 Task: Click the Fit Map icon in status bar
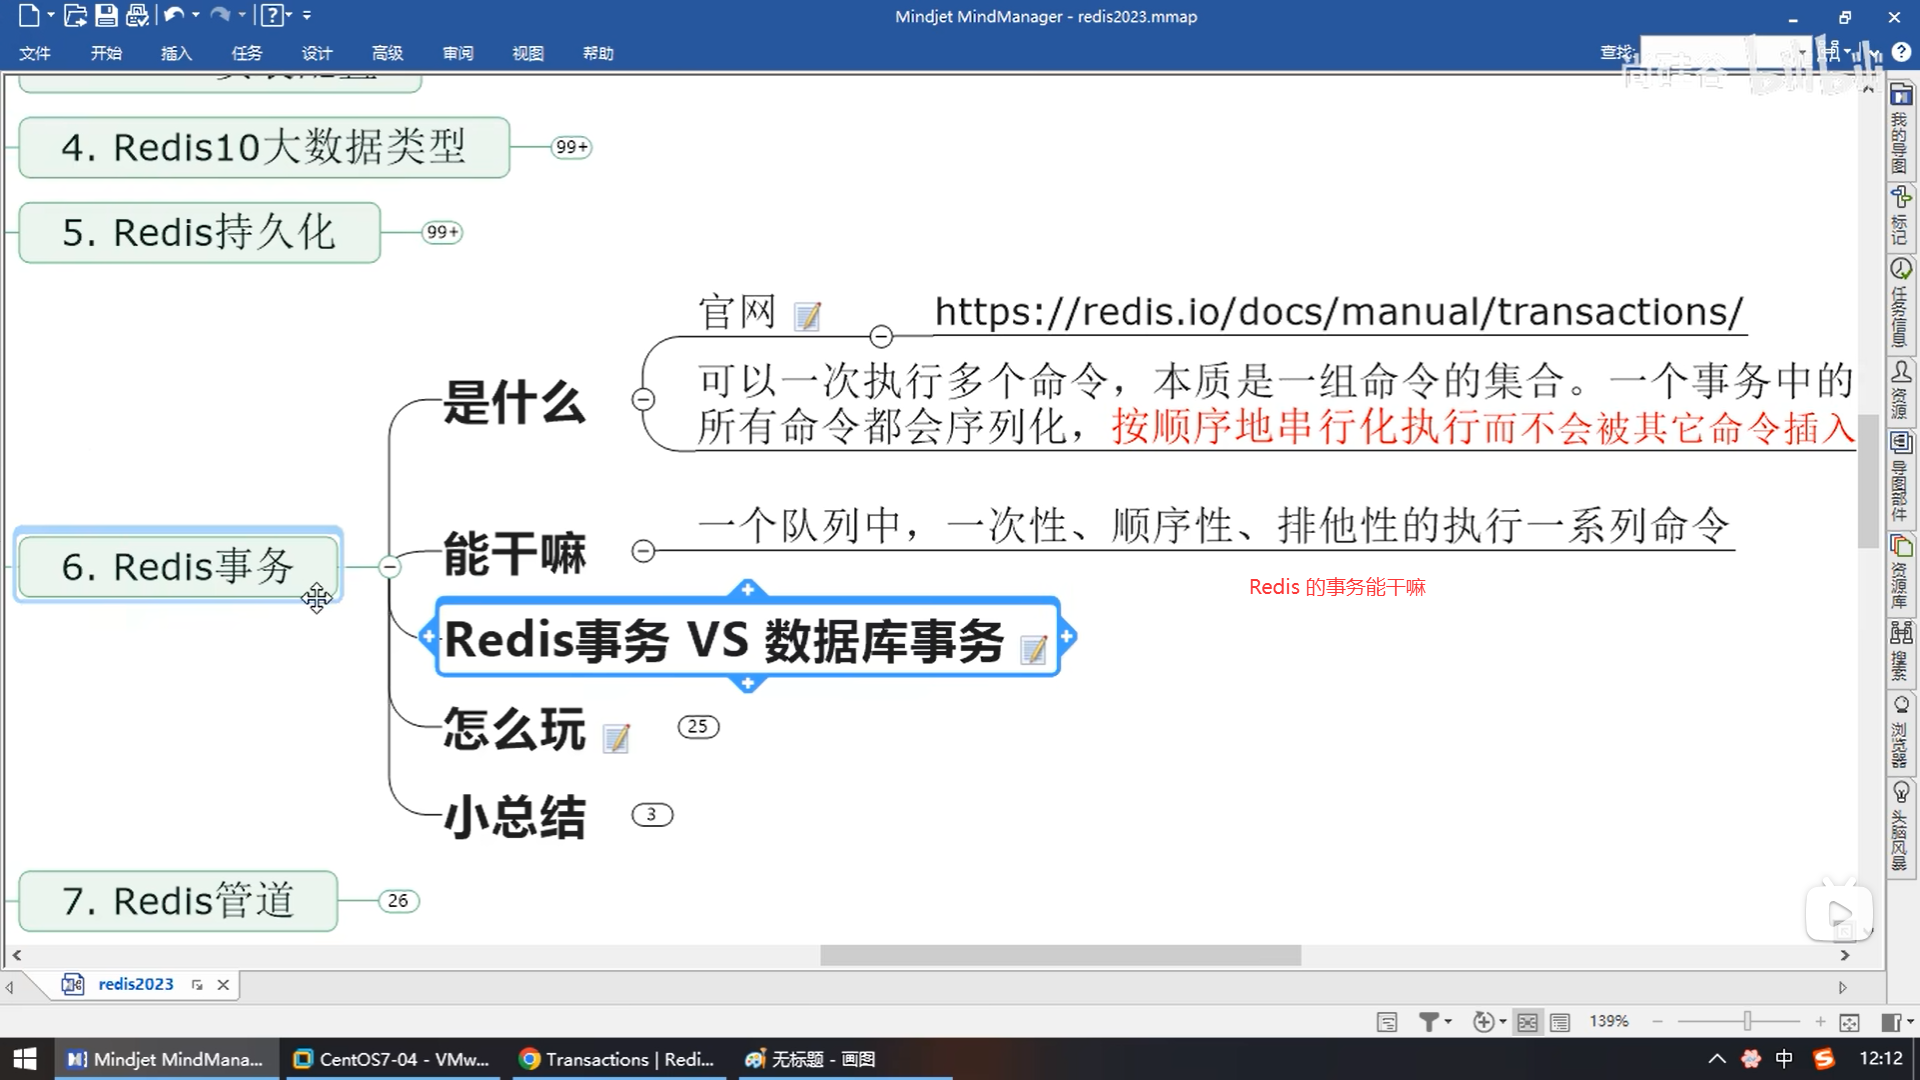1849,1022
